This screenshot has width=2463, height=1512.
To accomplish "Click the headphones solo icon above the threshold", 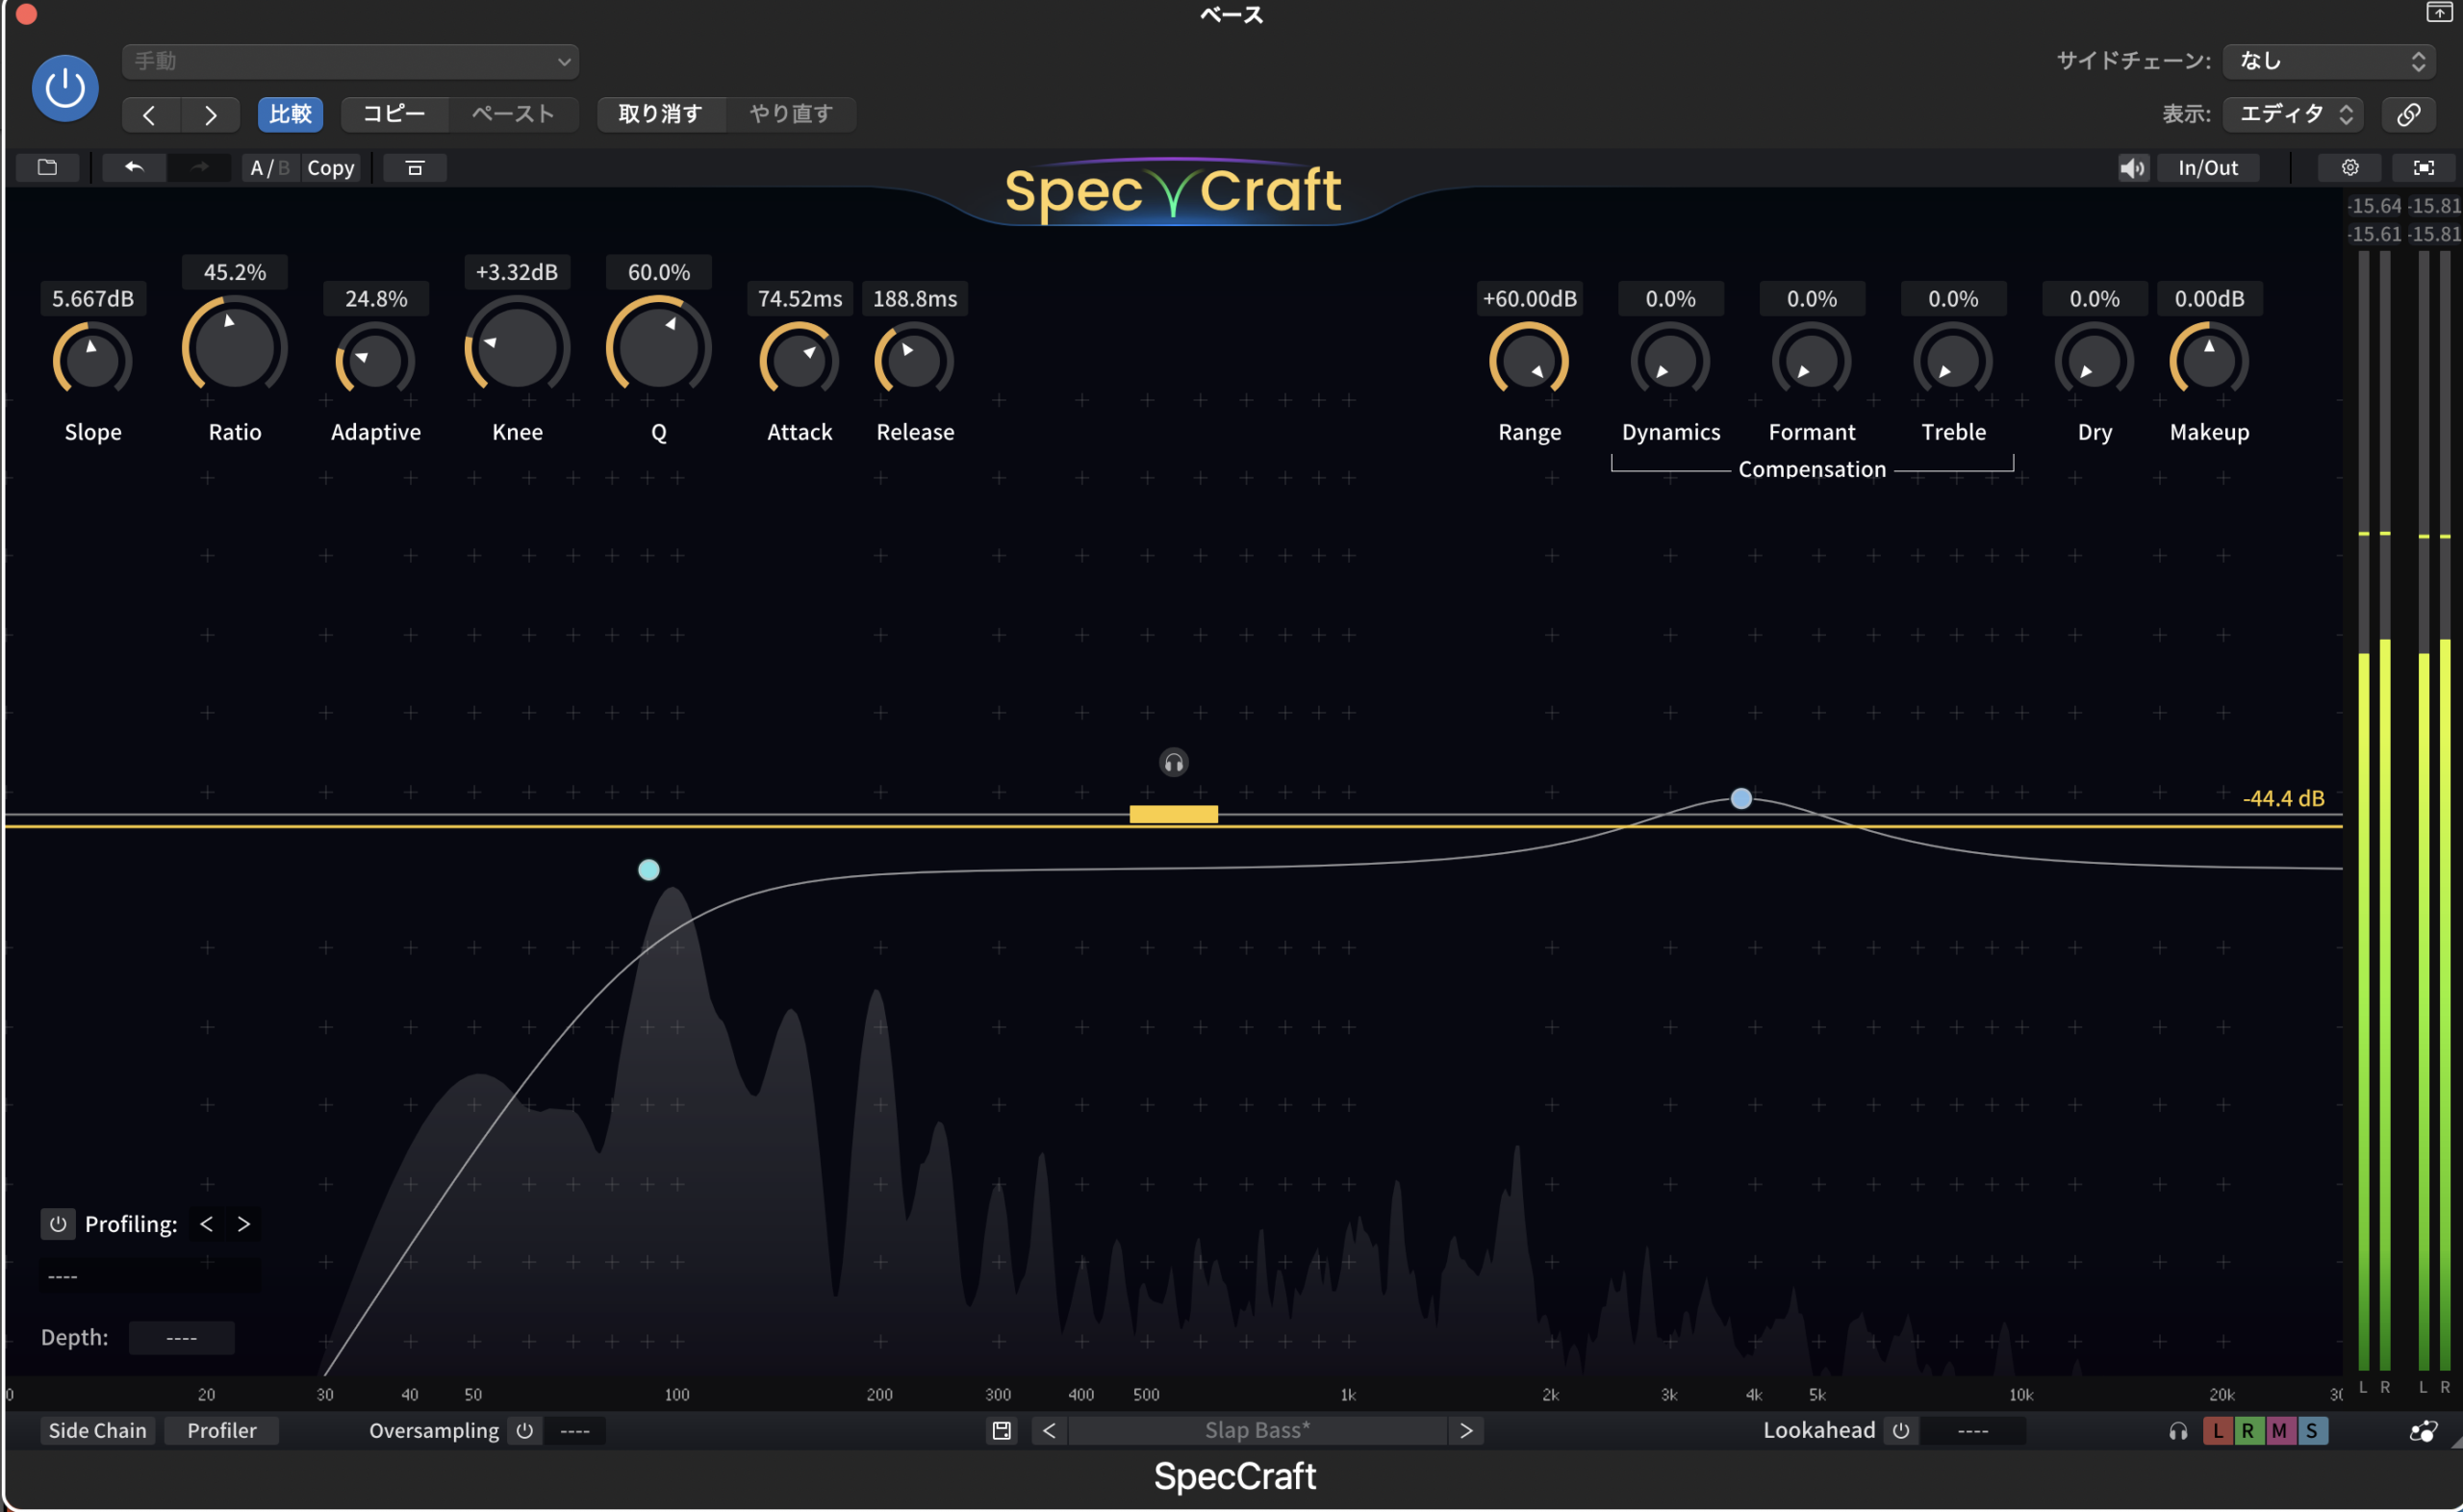I will [x=1173, y=763].
